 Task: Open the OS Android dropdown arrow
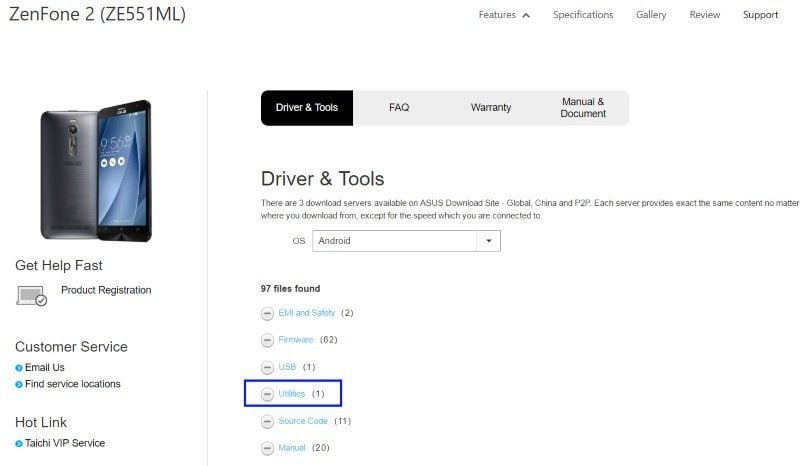coord(488,241)
